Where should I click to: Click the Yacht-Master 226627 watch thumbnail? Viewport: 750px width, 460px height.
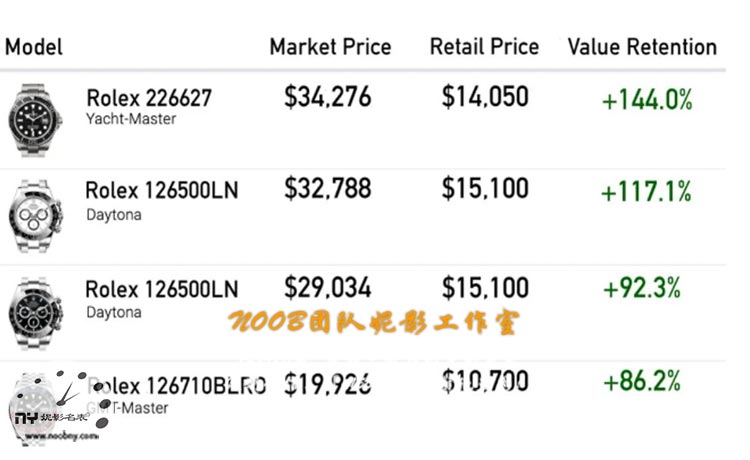(x=35, y=120)
